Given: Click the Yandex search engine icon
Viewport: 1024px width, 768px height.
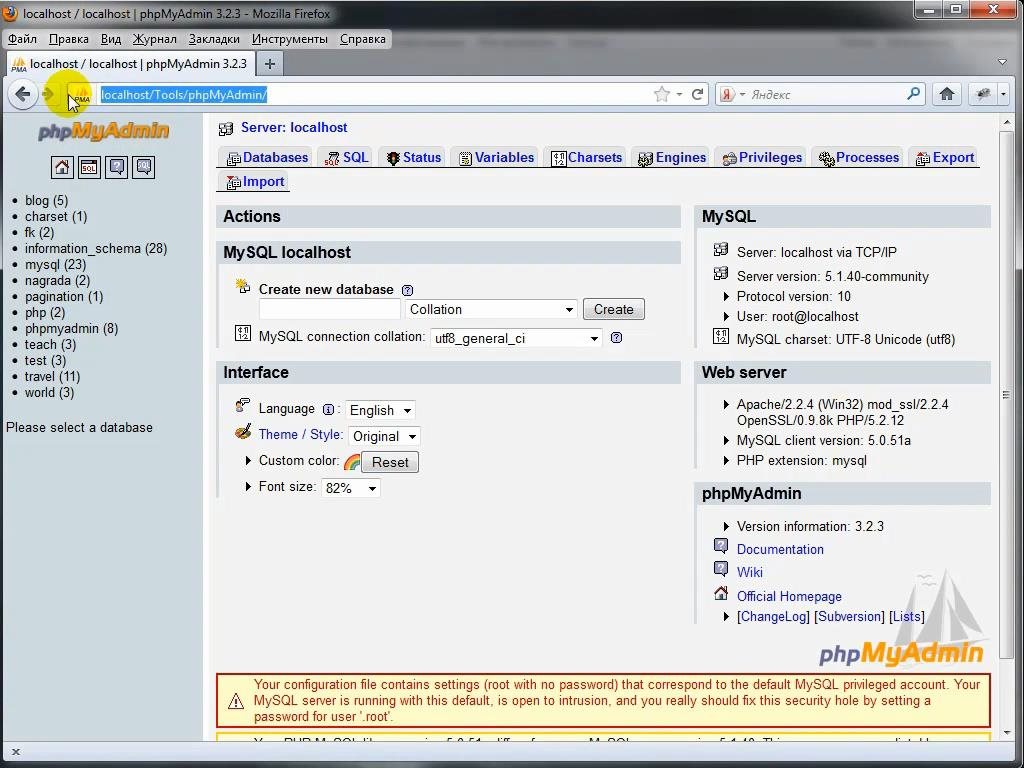Looking at the screenshot, I should coord(727,95).
